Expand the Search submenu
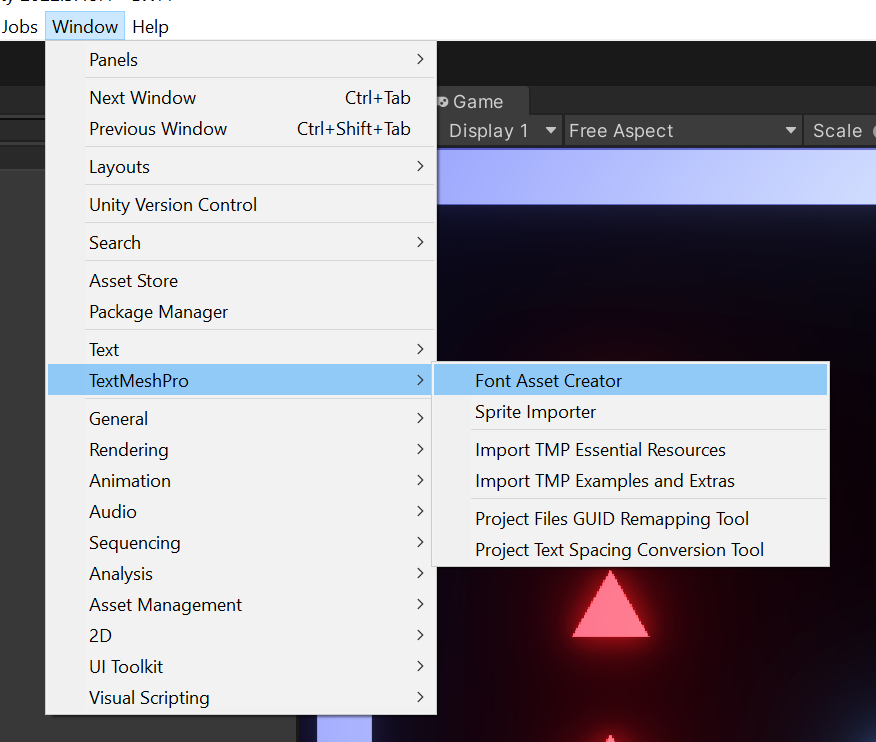This screenshot has width=876, height=742. click(240, 242)
